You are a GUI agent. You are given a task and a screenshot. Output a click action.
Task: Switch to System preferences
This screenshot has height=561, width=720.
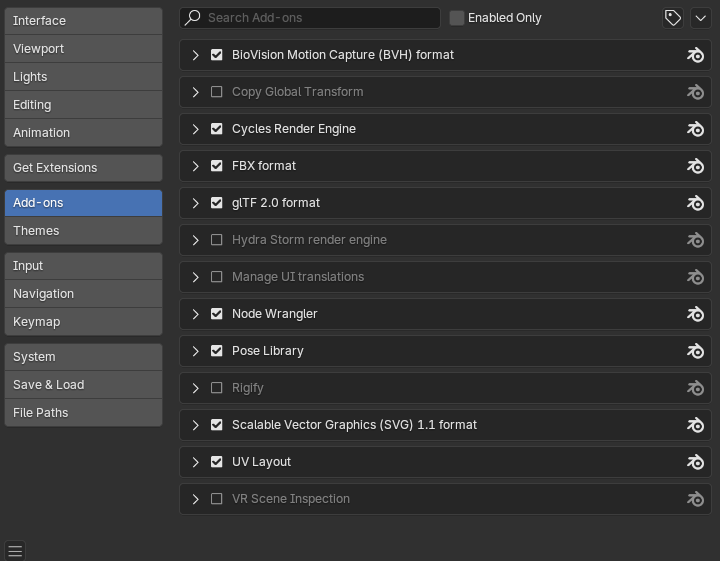[x=83, y=357]
